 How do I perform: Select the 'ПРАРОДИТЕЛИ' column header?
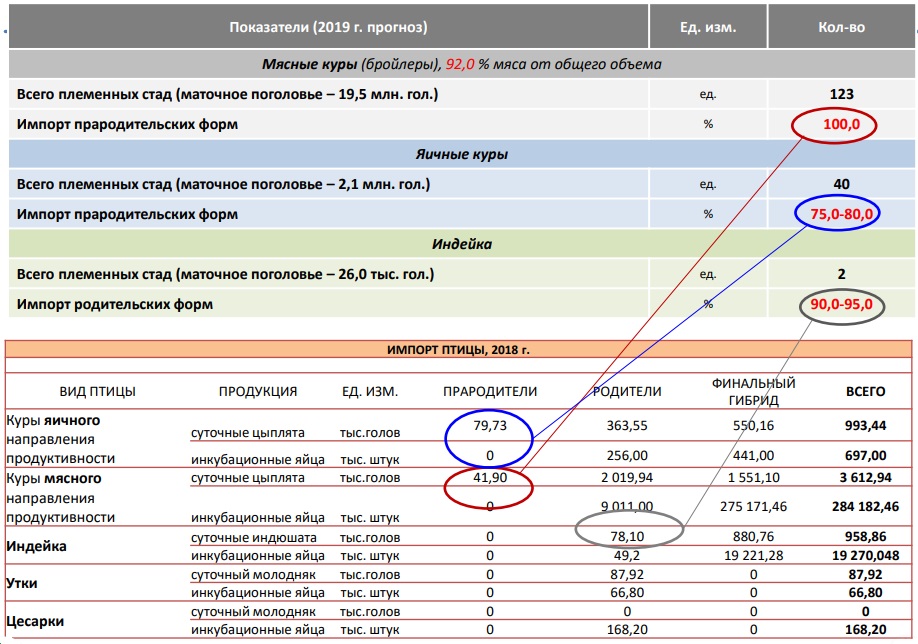tap(490, 391)
